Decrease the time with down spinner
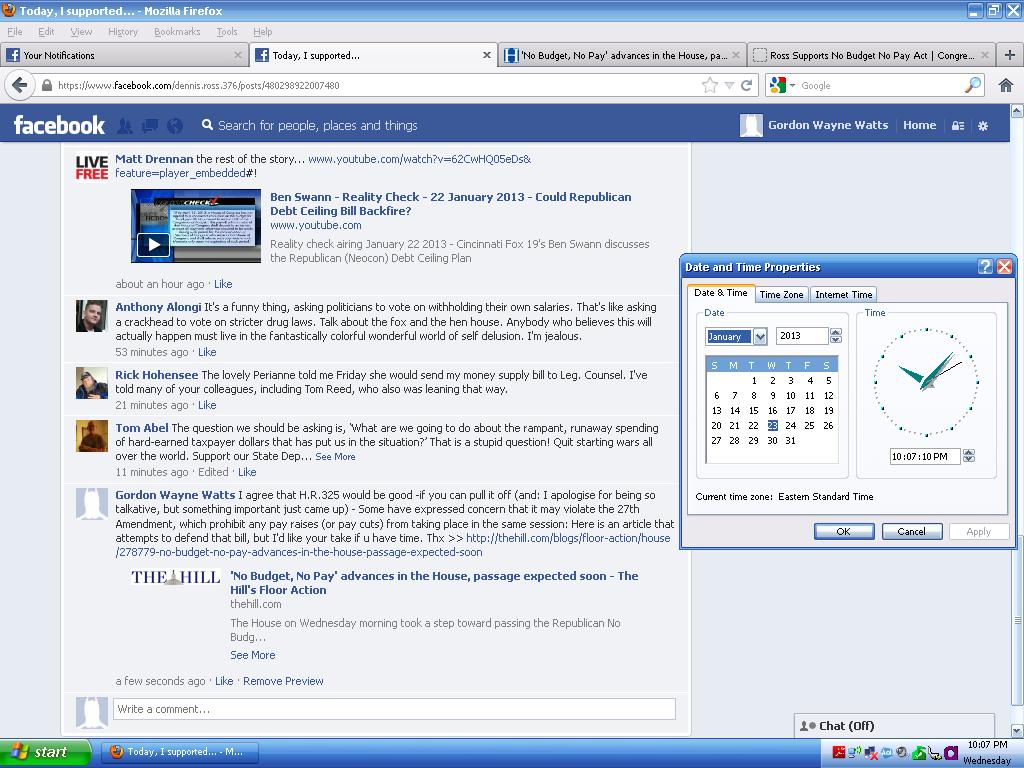The height and width of the screenshot is (768, 1024). tap(969, 460)
